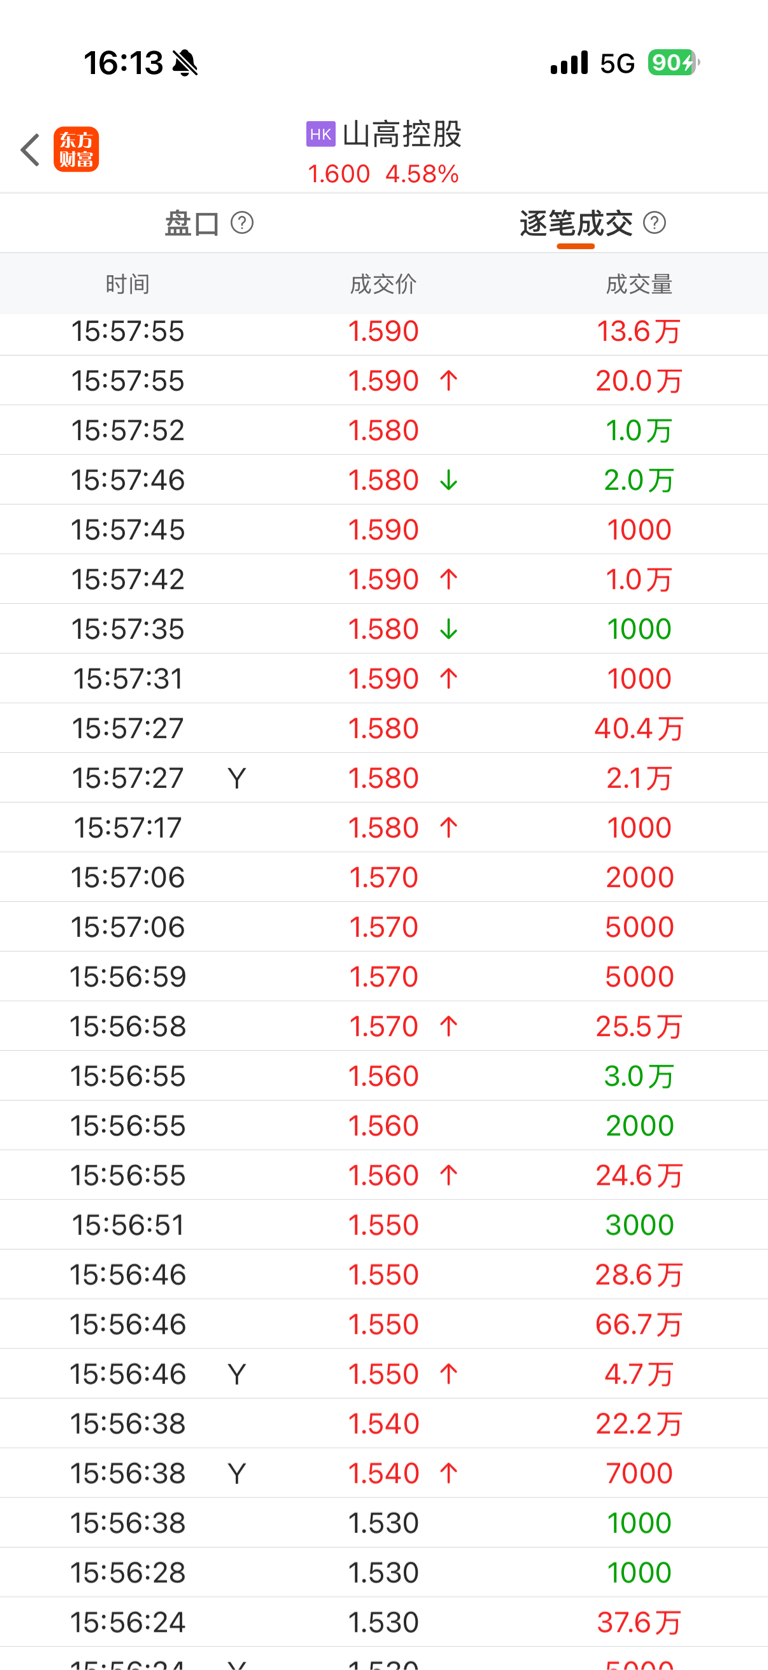Tap the purple HK market badge
This screenshot has height=1670, width=768.
[320, 134]
